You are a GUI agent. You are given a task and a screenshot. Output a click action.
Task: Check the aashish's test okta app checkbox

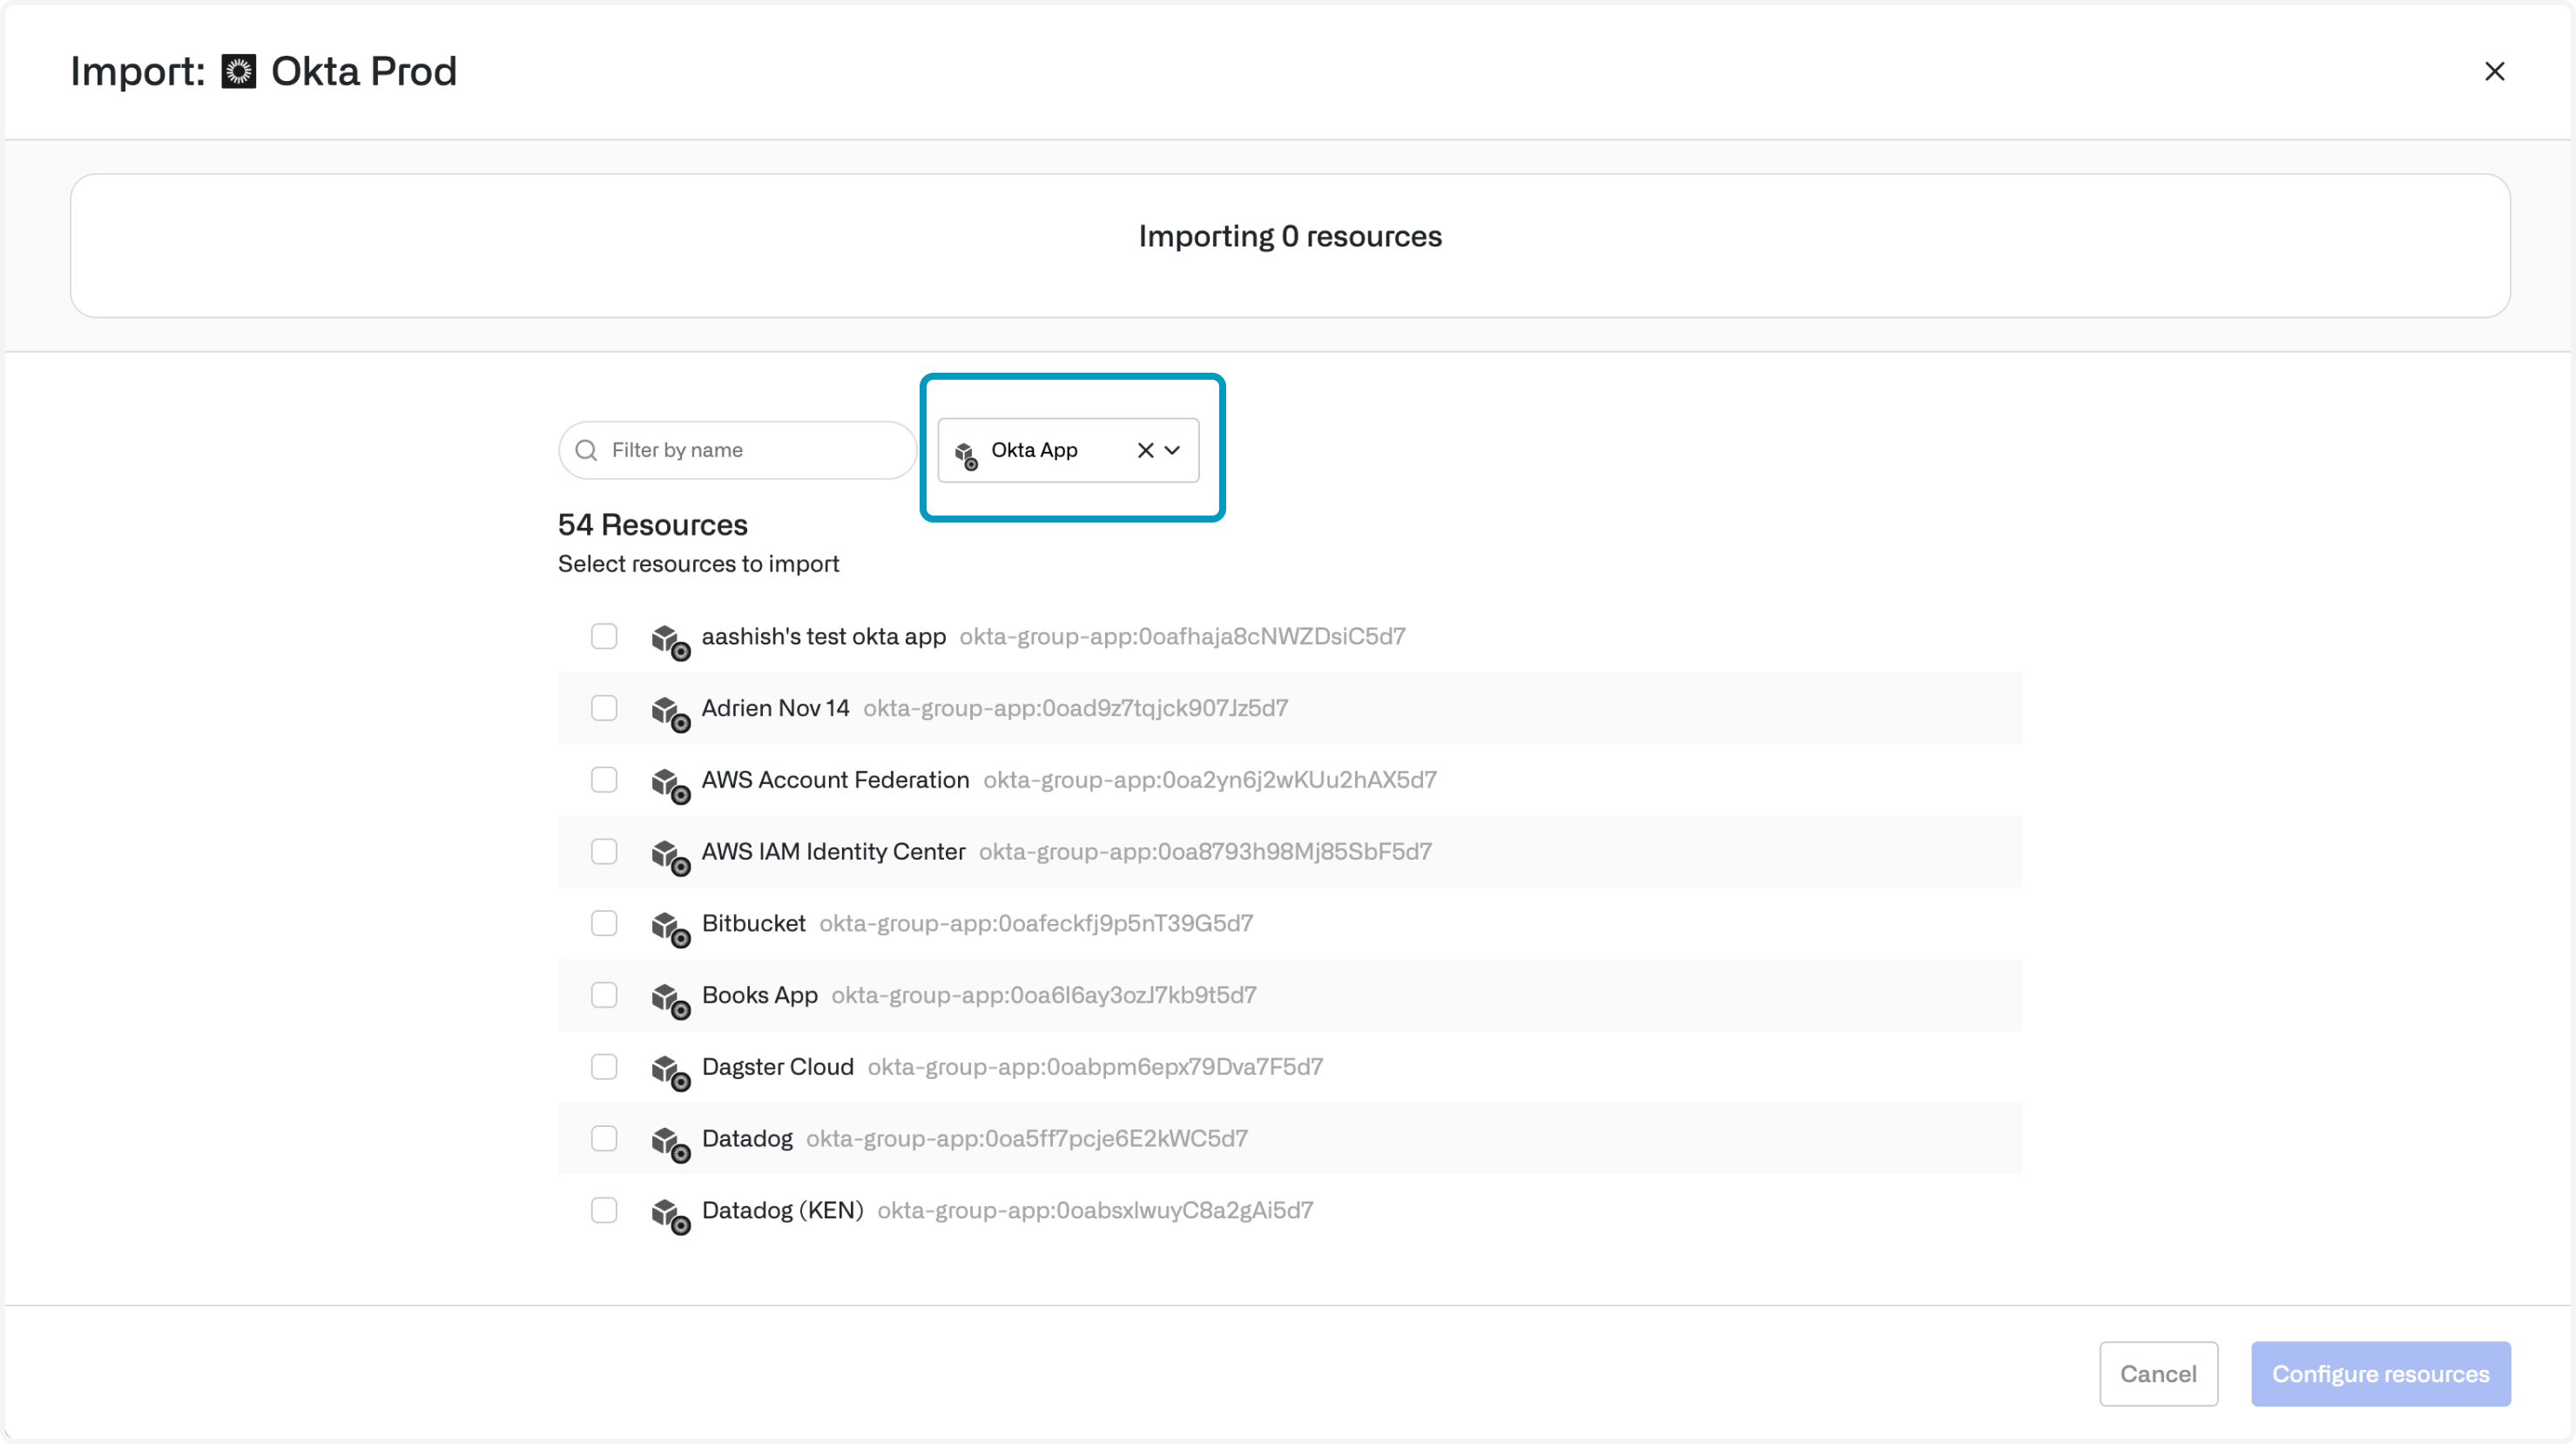point(604,636)
